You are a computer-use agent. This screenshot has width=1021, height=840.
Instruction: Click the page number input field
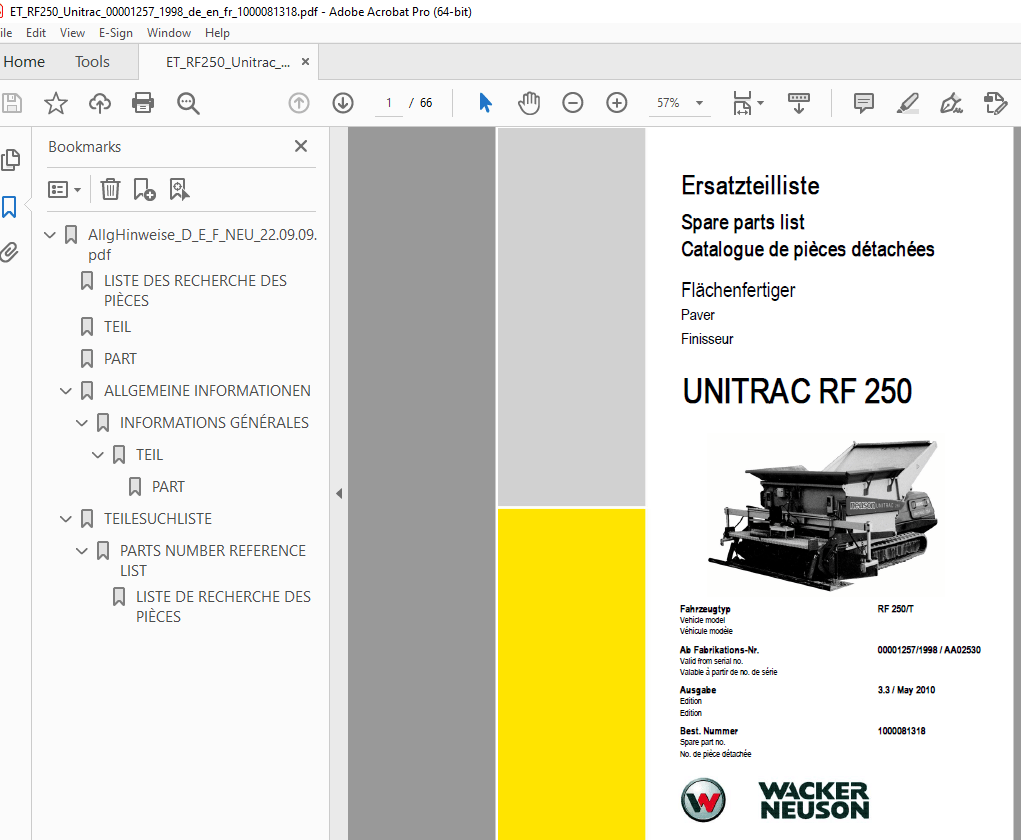(388, 102)
